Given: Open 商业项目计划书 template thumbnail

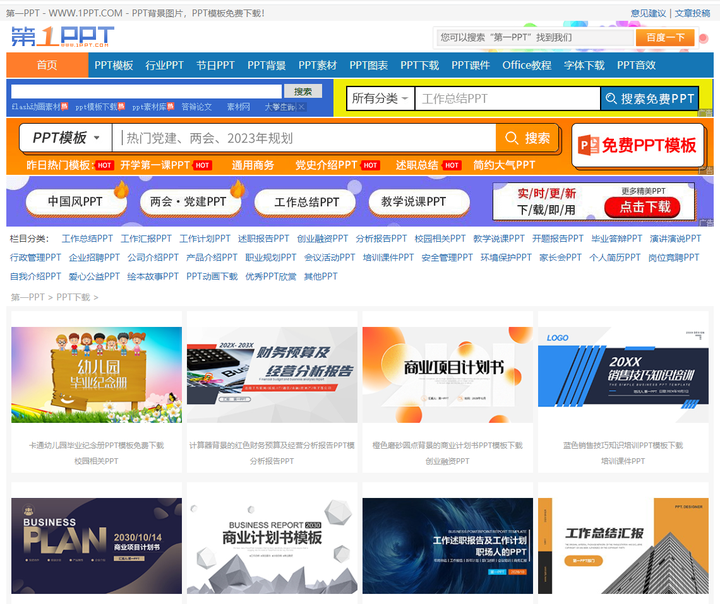Looking at the screenshot, I should click(x=448, y=375).
